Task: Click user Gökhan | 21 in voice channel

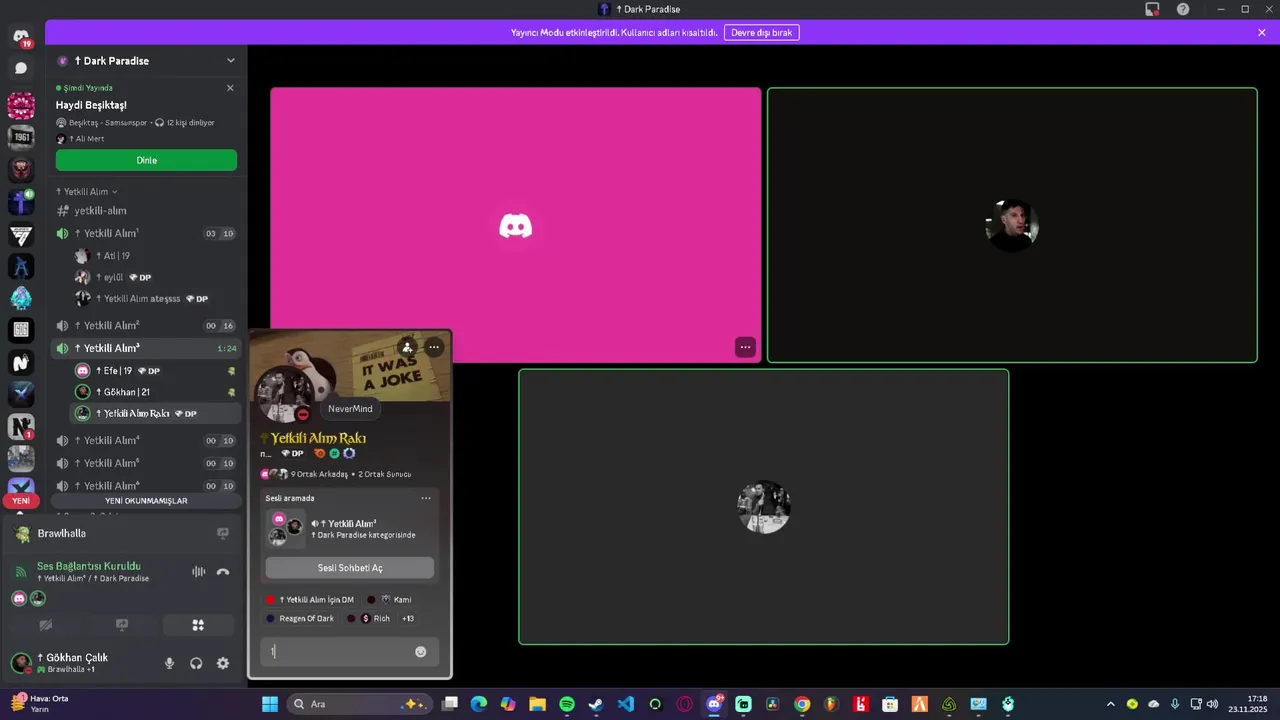Action: click(x=156, y=393)
